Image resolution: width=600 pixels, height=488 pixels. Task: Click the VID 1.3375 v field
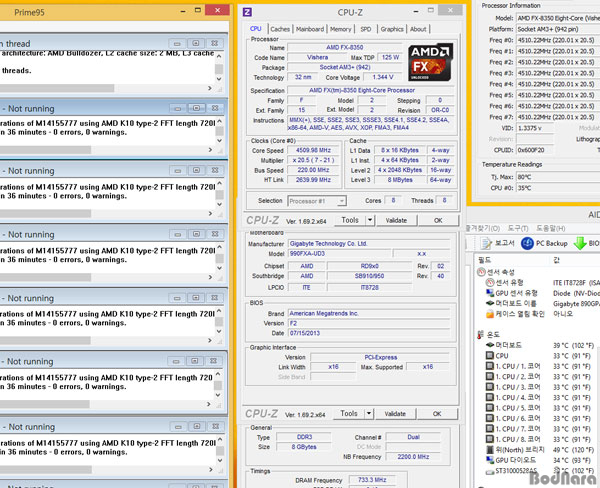pyautogui.click(x=535, y=128)
